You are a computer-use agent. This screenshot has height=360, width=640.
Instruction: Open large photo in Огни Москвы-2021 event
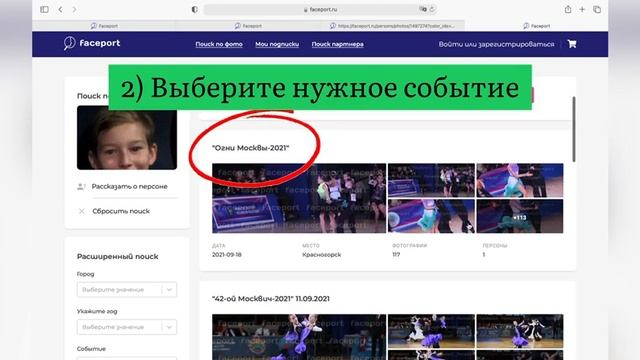tap(299, 198)
